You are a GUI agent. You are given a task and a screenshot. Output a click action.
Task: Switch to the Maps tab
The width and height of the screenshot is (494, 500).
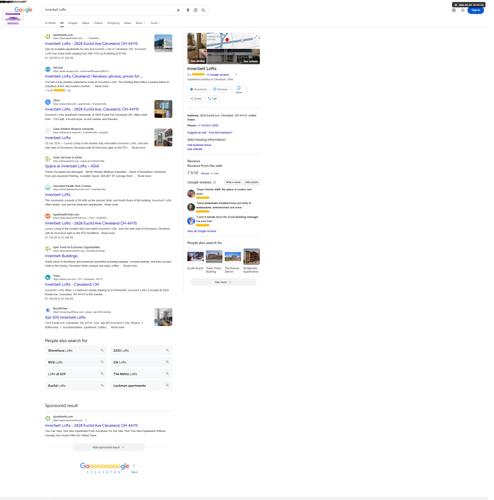coord(87,23)
